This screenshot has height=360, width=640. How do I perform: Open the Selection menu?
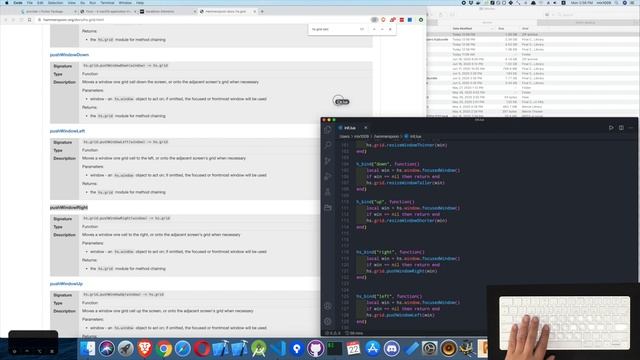(56, 2)
